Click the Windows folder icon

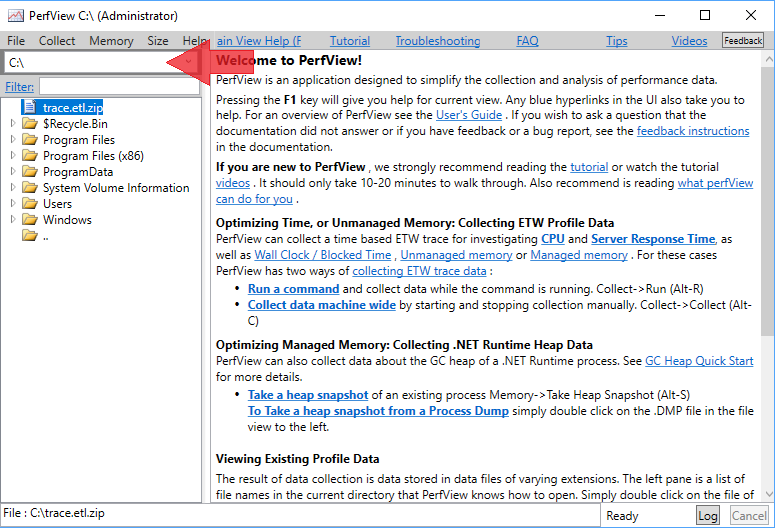point(30,220)
